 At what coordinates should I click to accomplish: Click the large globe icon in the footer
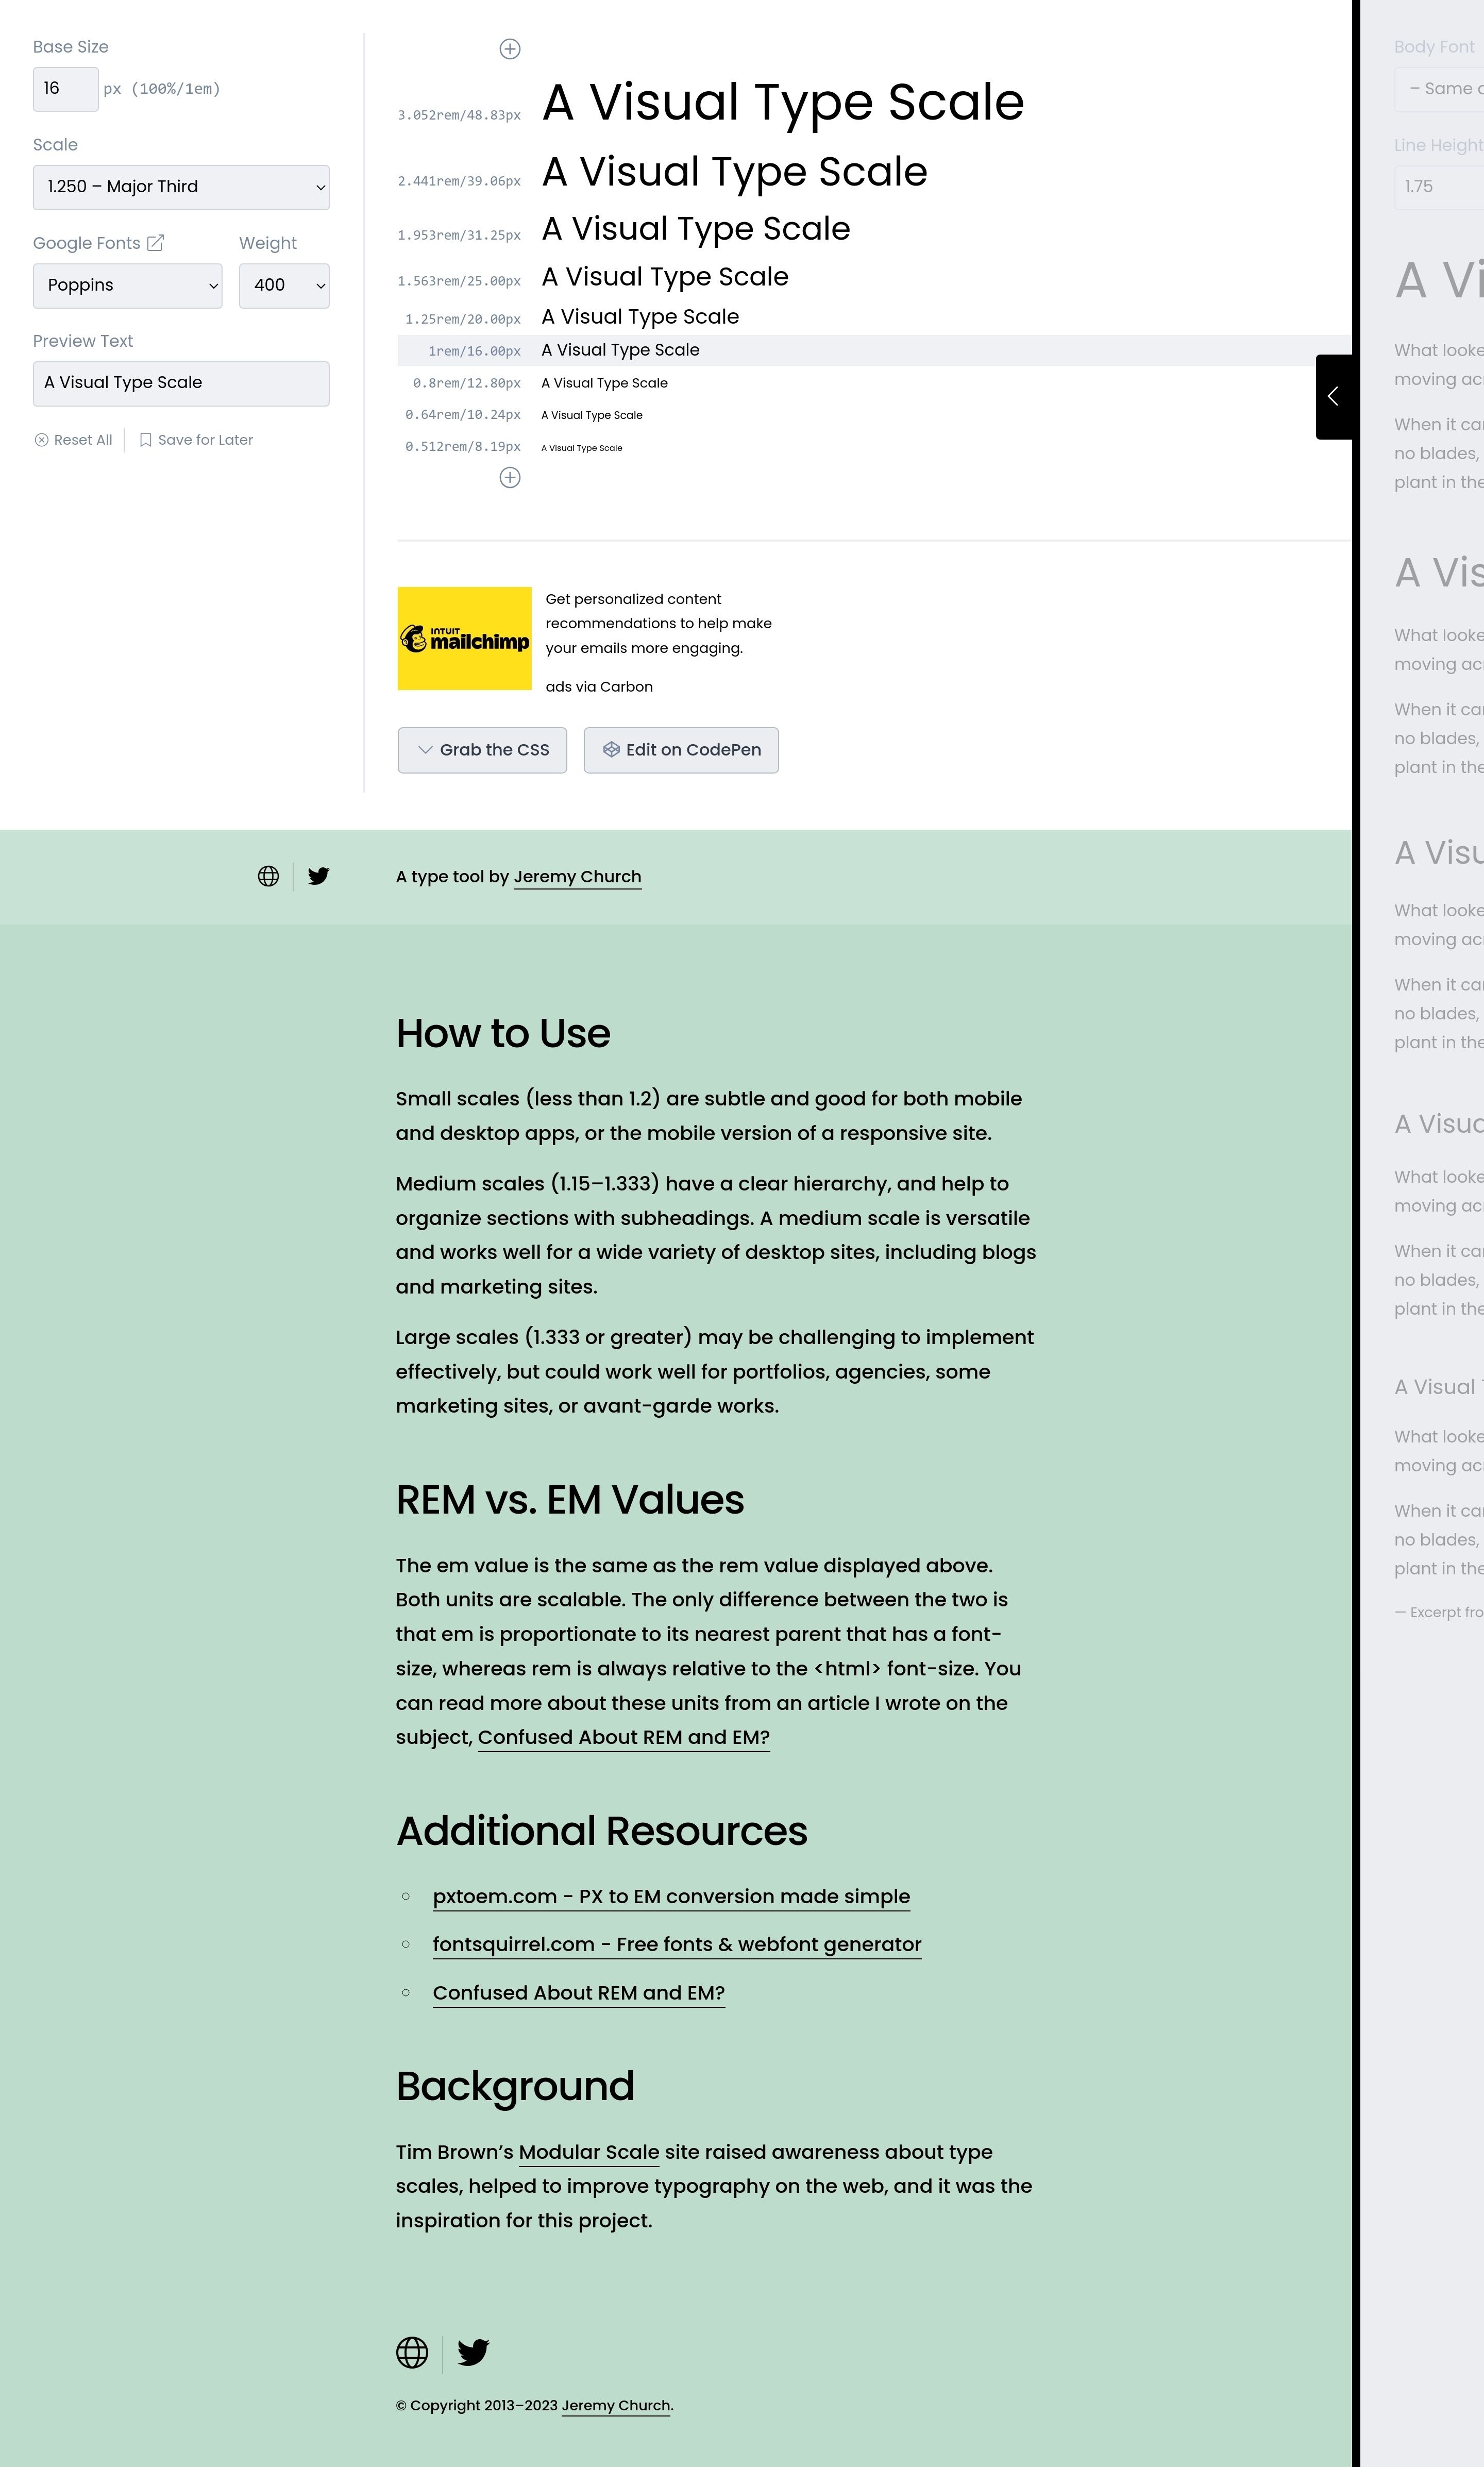(412, 2352)
